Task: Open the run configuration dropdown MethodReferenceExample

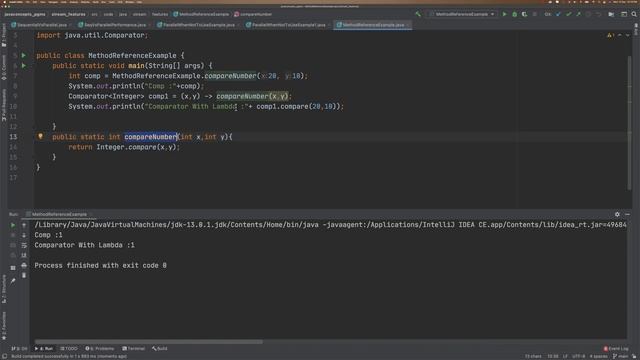Action: coord(462,14)
